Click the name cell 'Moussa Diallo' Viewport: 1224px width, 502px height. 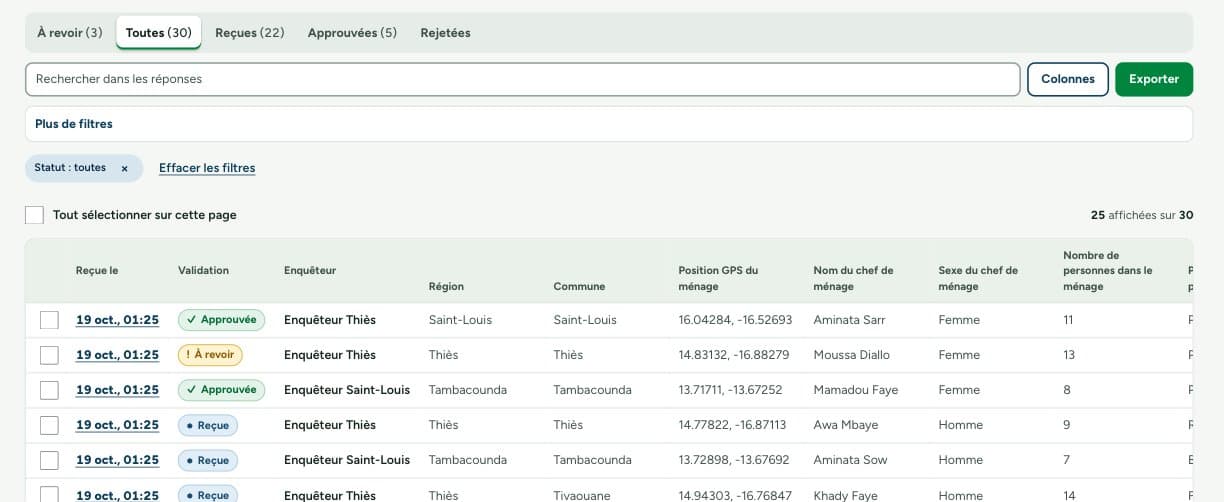[852, 355]
